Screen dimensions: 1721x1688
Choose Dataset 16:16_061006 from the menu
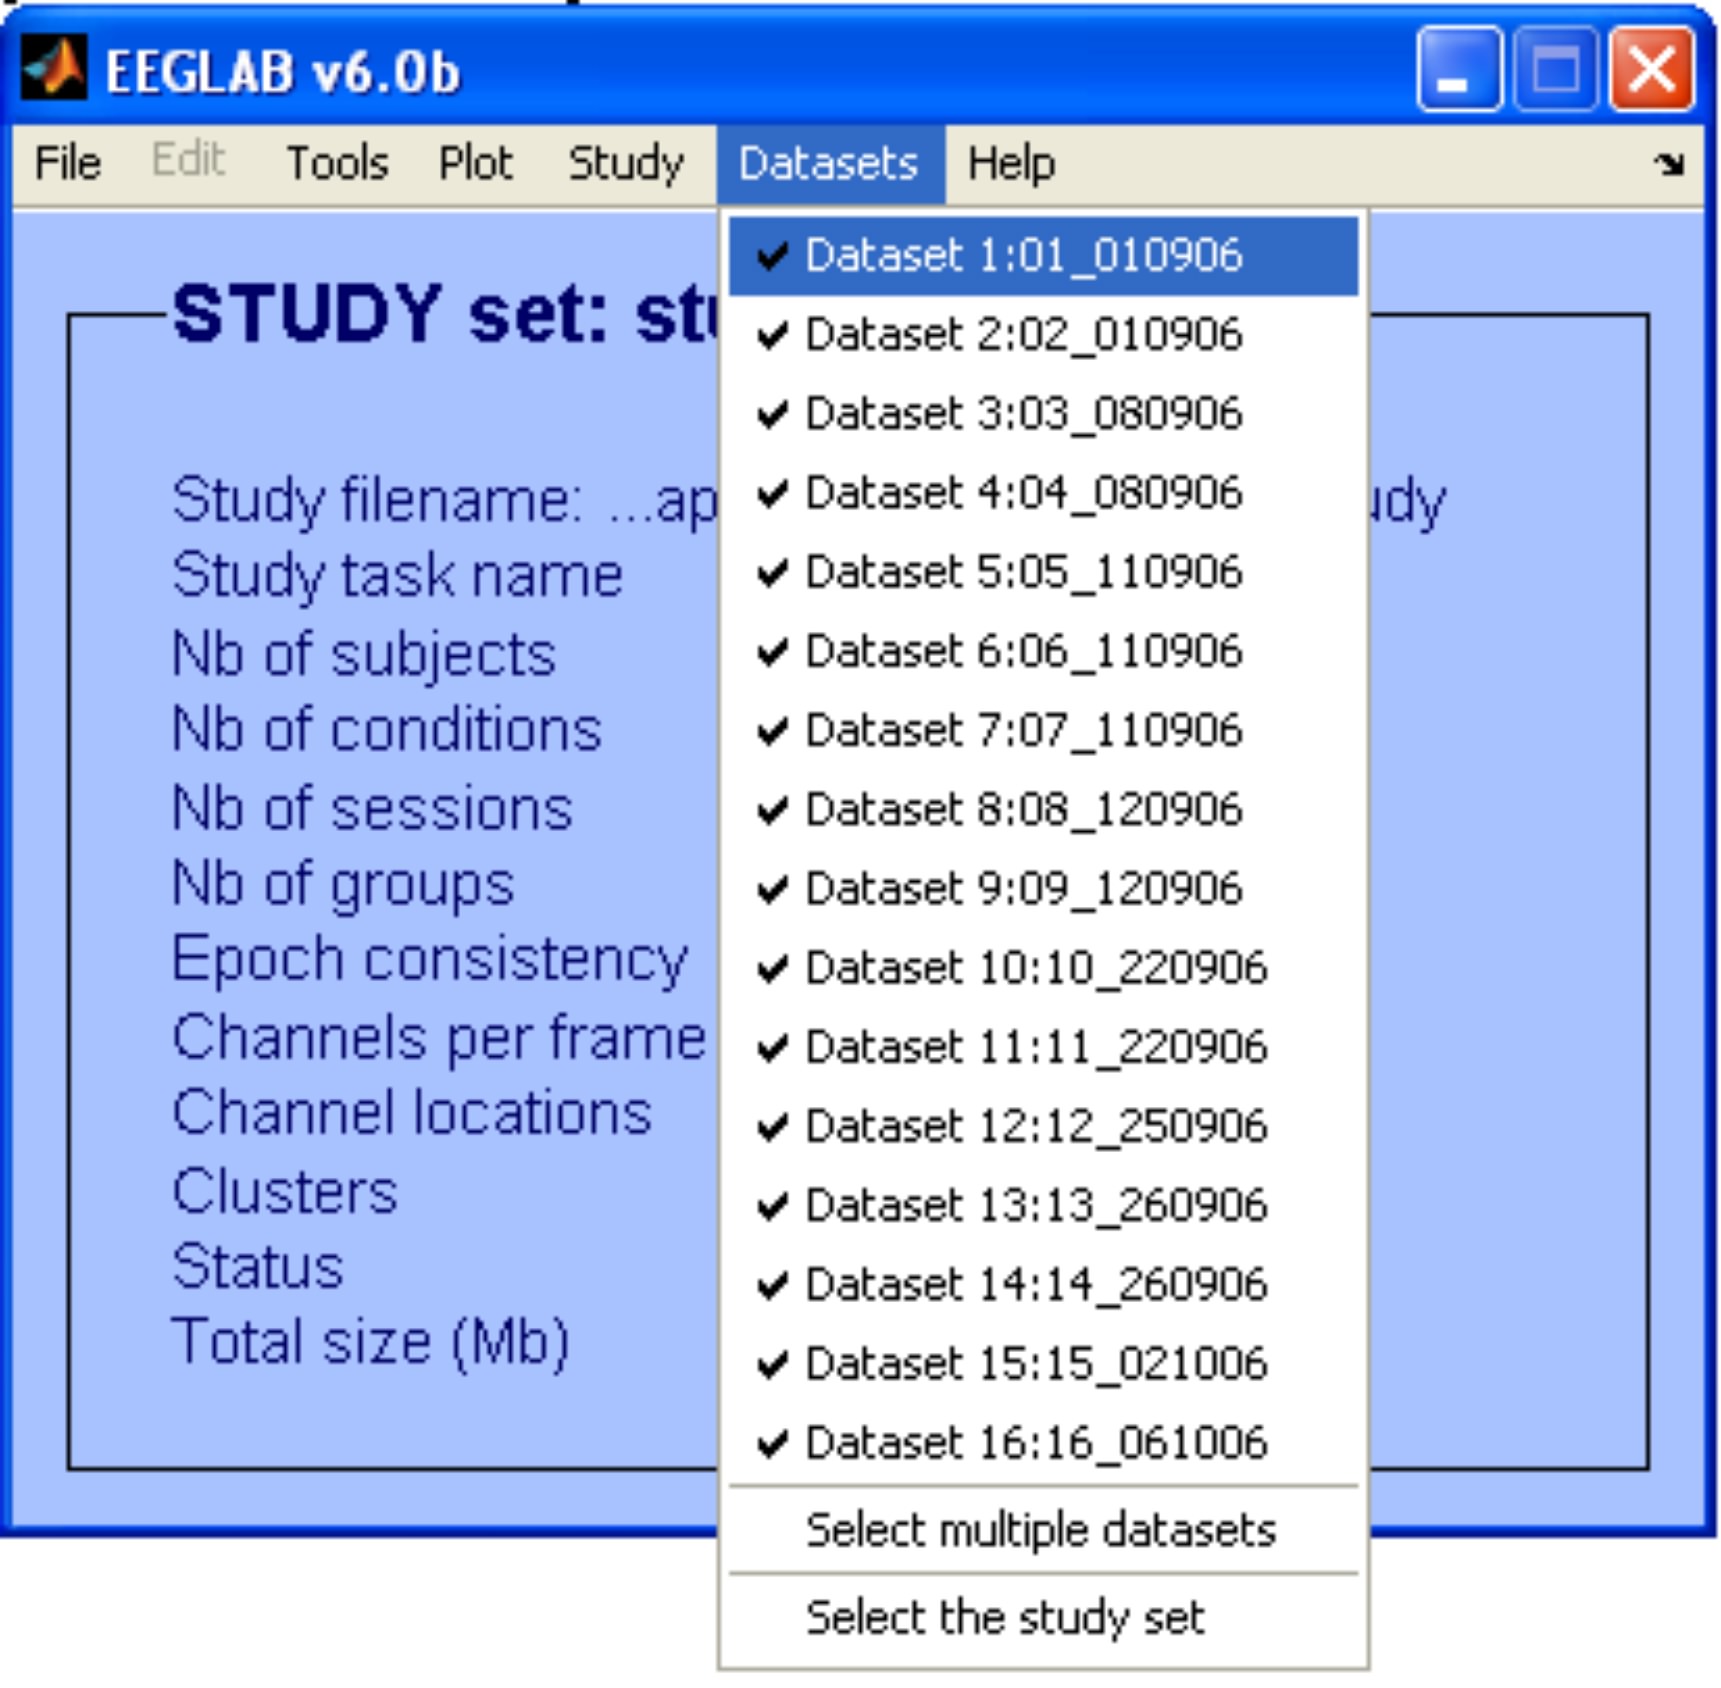point(1043,1442)
